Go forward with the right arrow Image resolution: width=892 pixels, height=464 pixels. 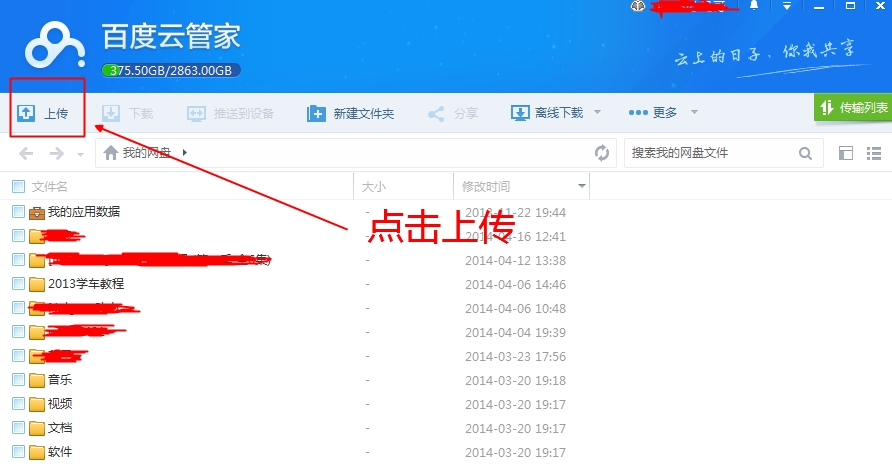click(56, 153)
